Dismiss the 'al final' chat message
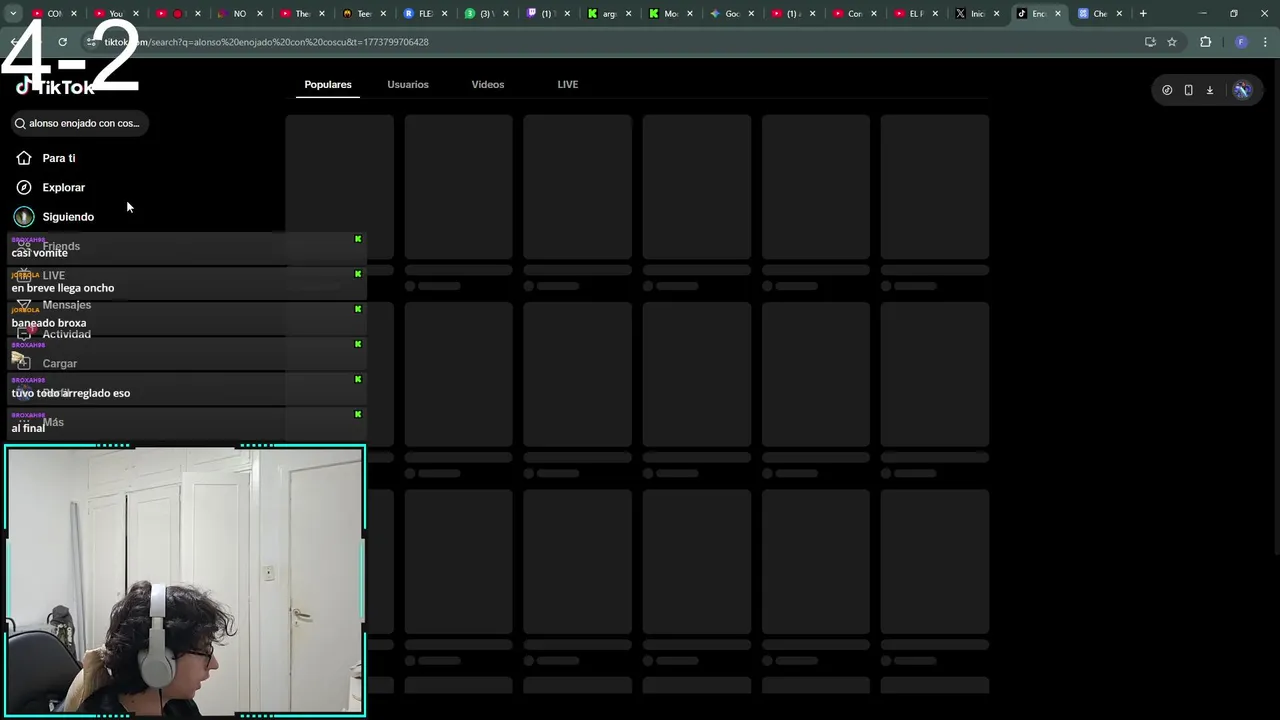Viewport: 1280px width, 720px height. [x=358, y=414]
